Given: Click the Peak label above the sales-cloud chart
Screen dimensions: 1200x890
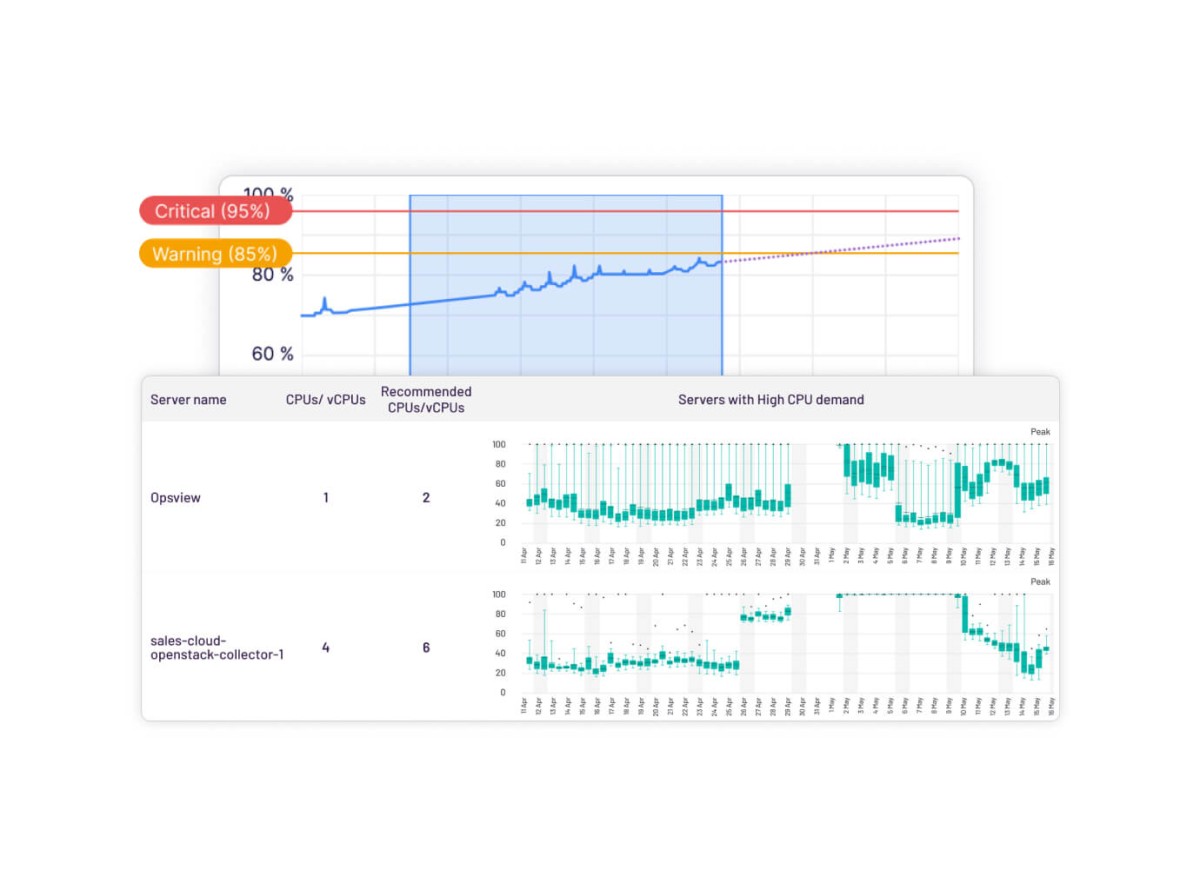Looking at the screenshot, I should pyautogui.click(x=1040, y=582).
